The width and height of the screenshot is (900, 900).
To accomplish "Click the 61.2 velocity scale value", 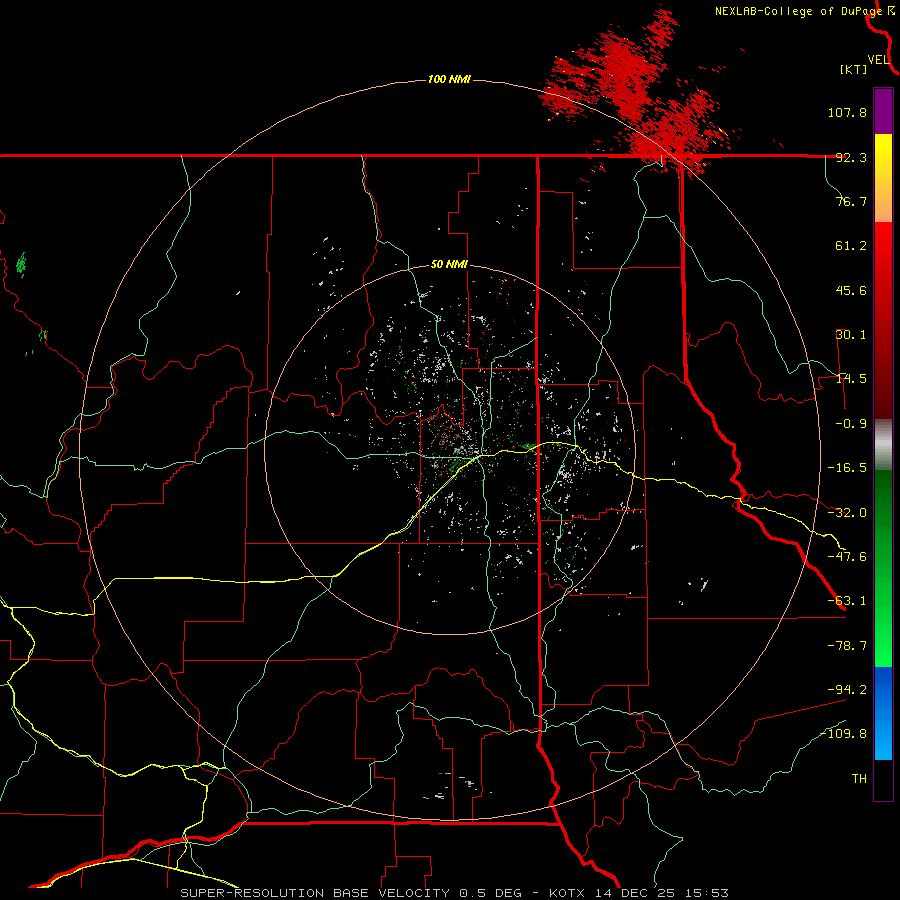I will pyautogui.click(x=851, y=246).
